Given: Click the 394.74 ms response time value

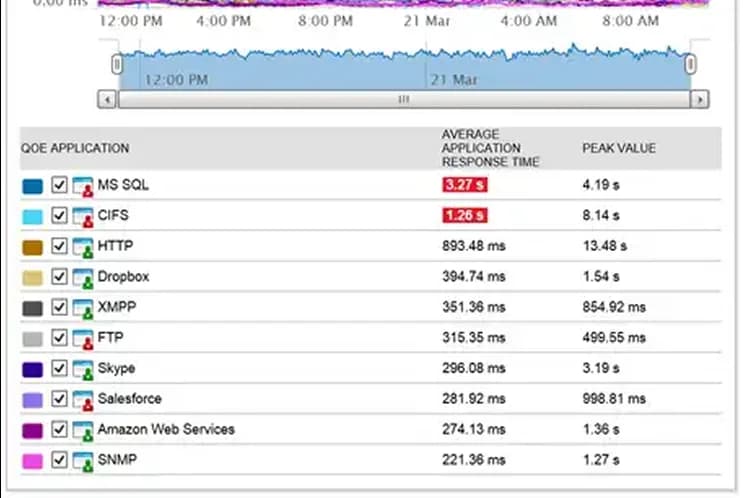Looking at the screenshot, I should (474, 276).
